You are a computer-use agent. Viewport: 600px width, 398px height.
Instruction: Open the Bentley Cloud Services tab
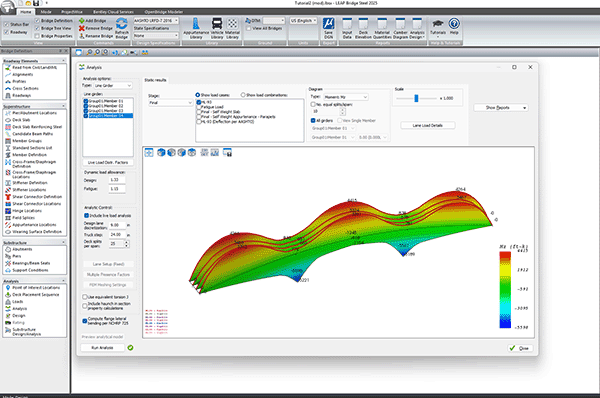[x=113, y=12]
